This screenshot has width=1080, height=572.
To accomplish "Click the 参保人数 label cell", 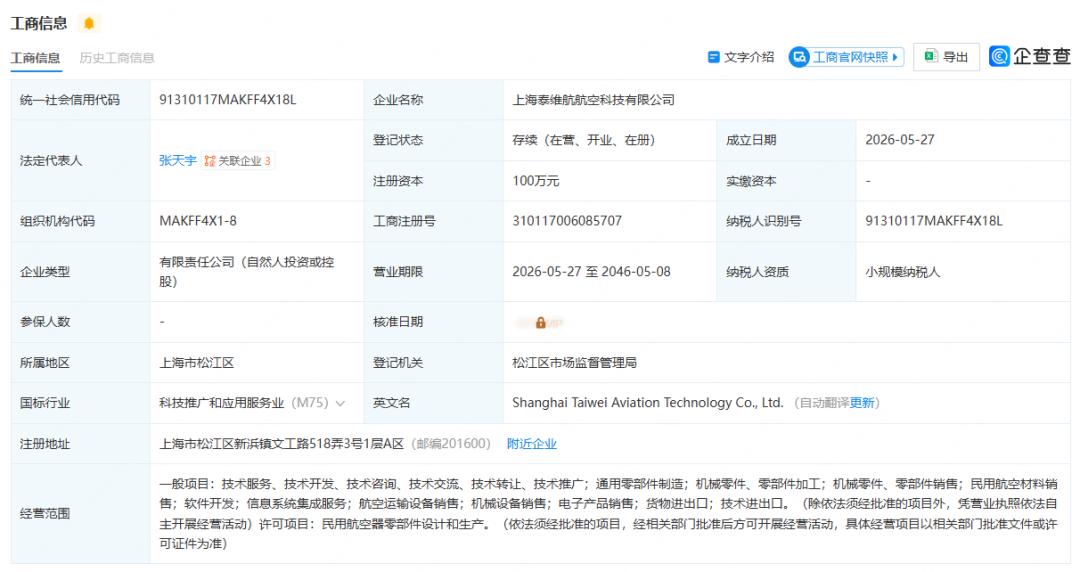I will click(80, 322).
